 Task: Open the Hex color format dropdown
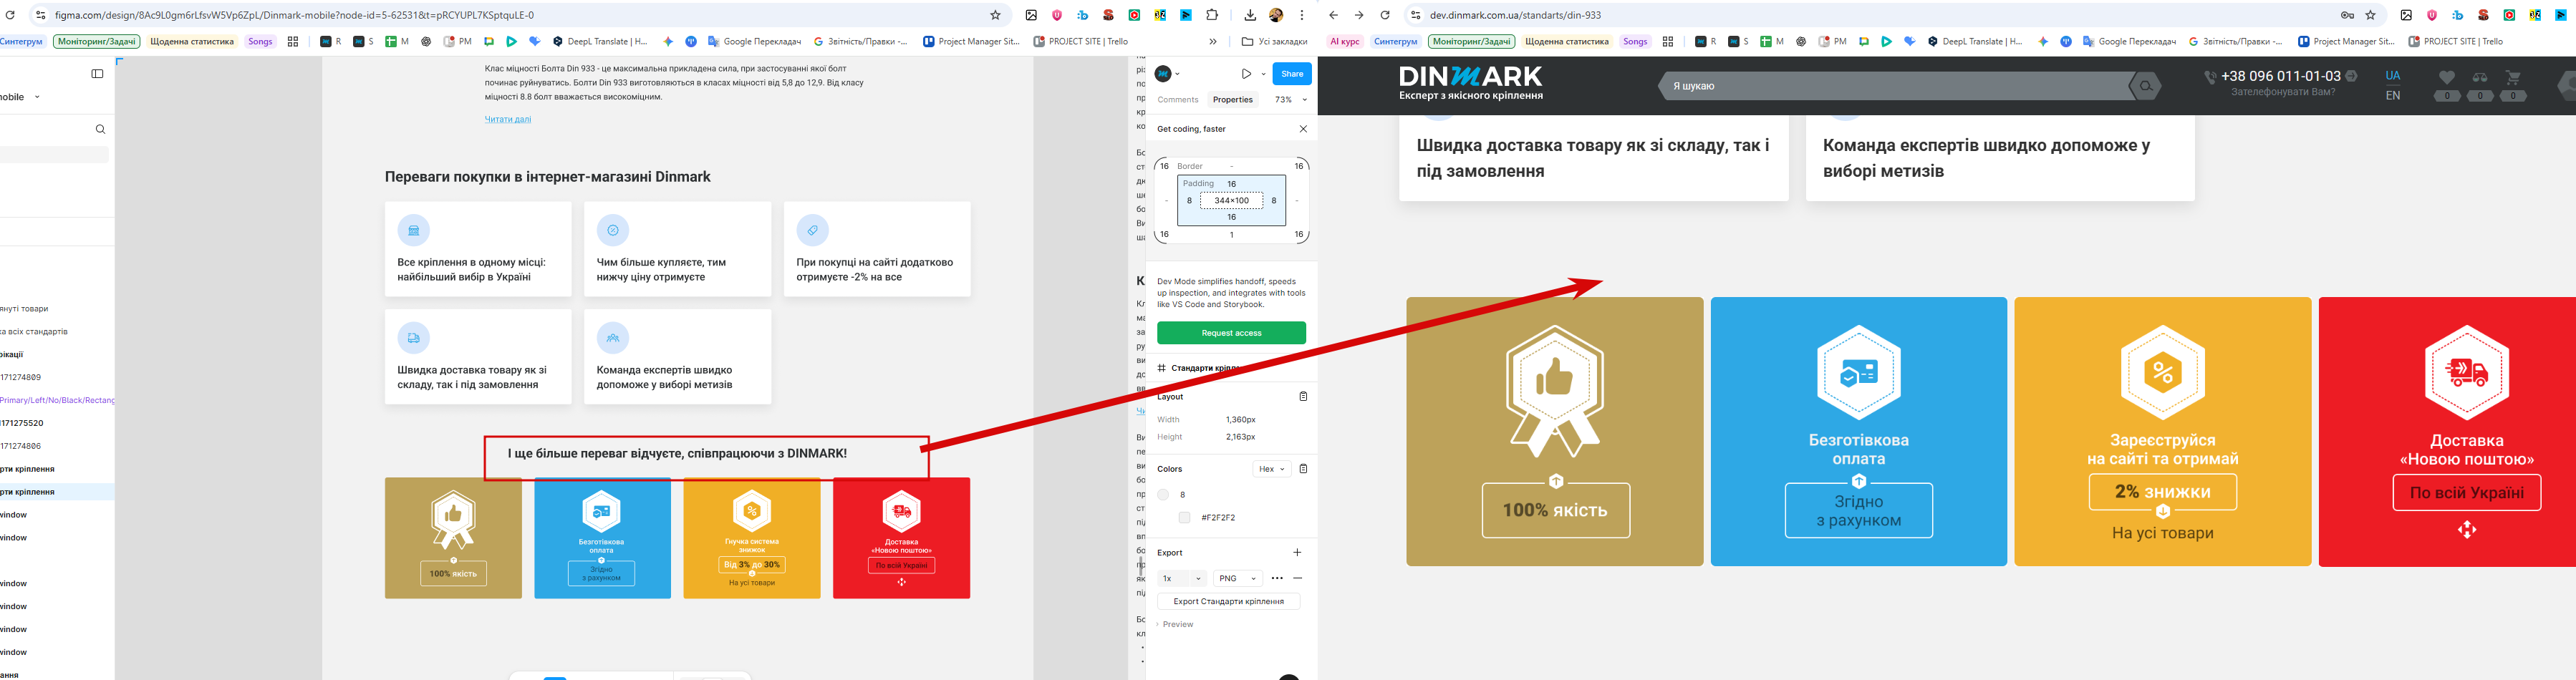[1271, 469]
